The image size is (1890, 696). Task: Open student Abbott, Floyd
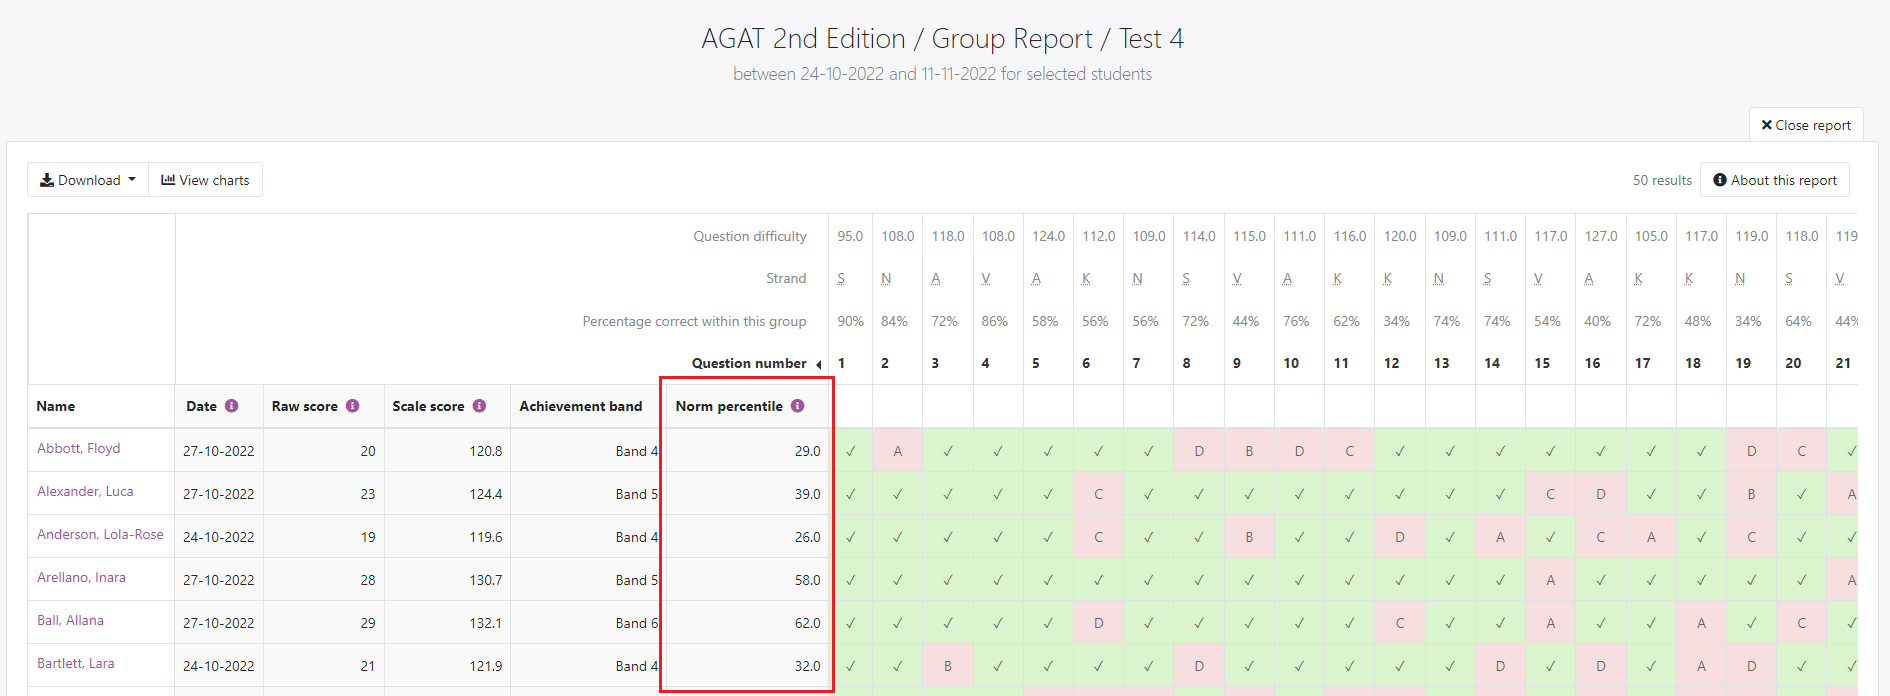click(x=79, y=449)
